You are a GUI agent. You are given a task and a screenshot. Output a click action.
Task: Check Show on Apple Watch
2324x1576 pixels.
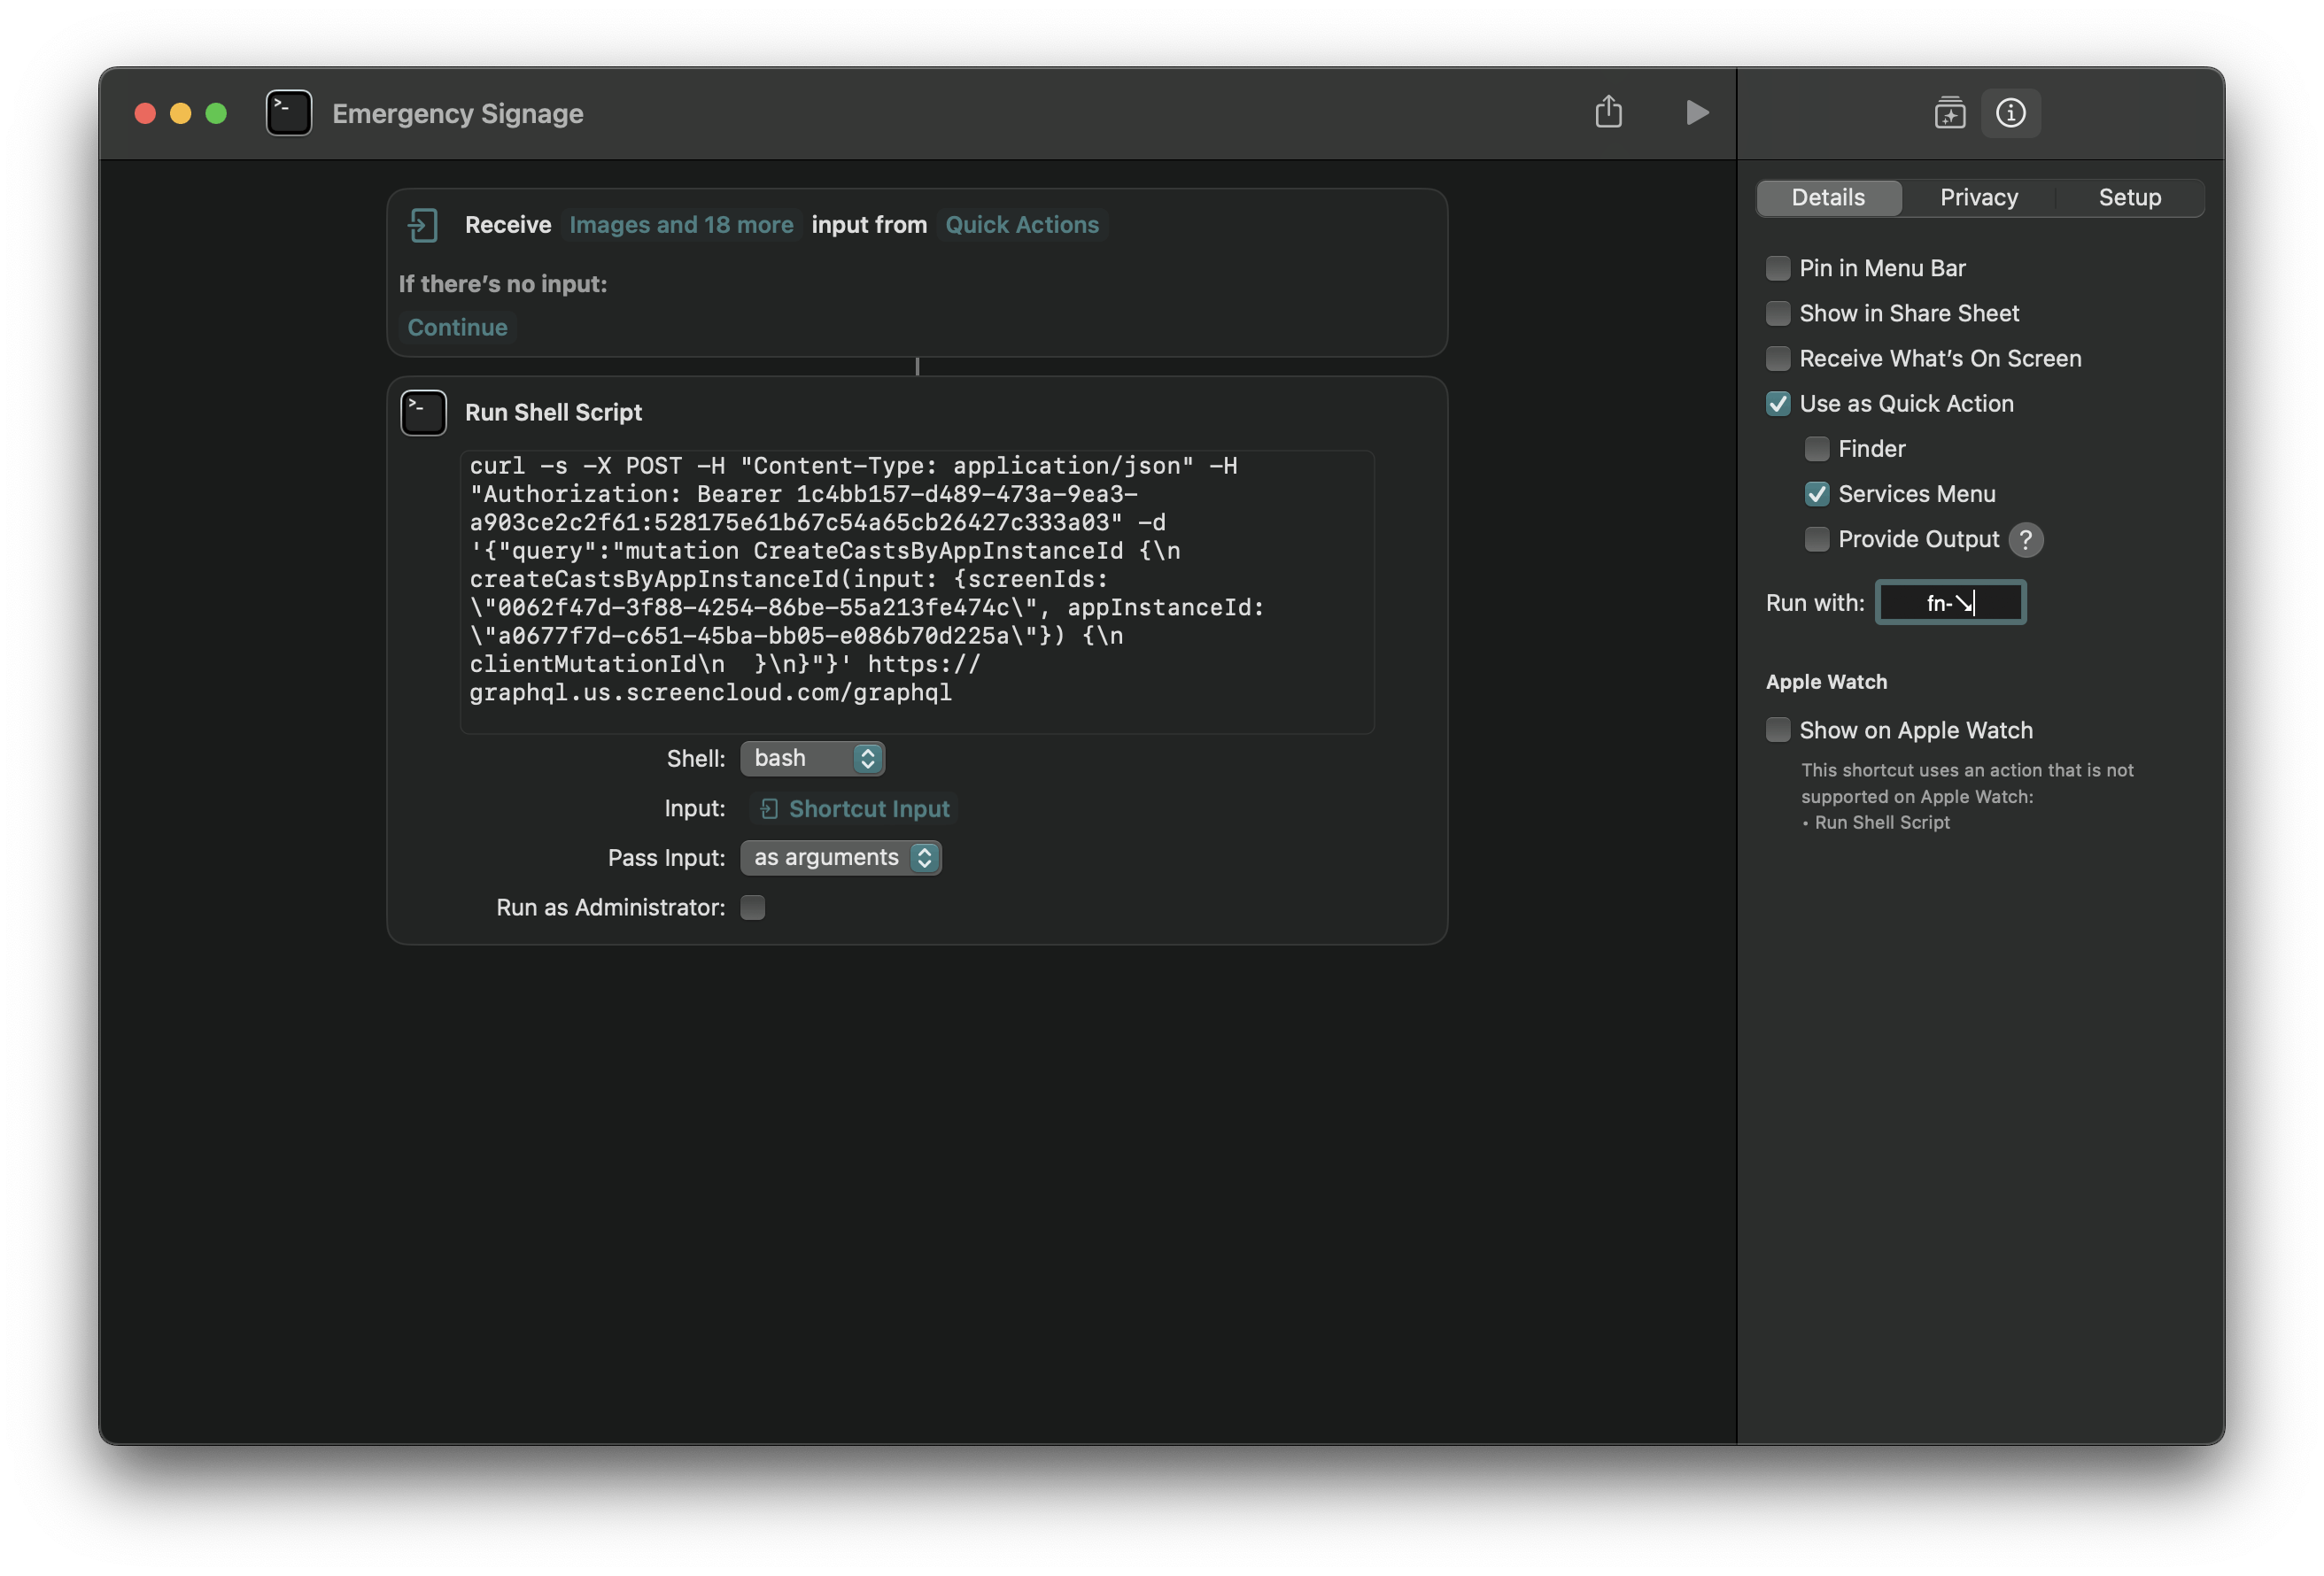1777,730
